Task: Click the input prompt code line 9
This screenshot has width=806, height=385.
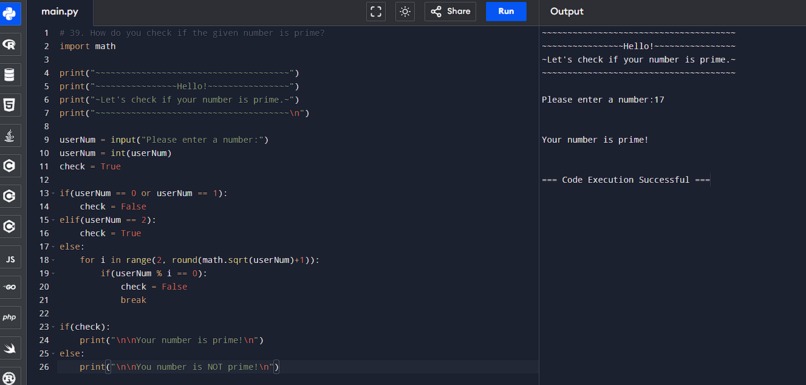Action: (x=164, y=140)
